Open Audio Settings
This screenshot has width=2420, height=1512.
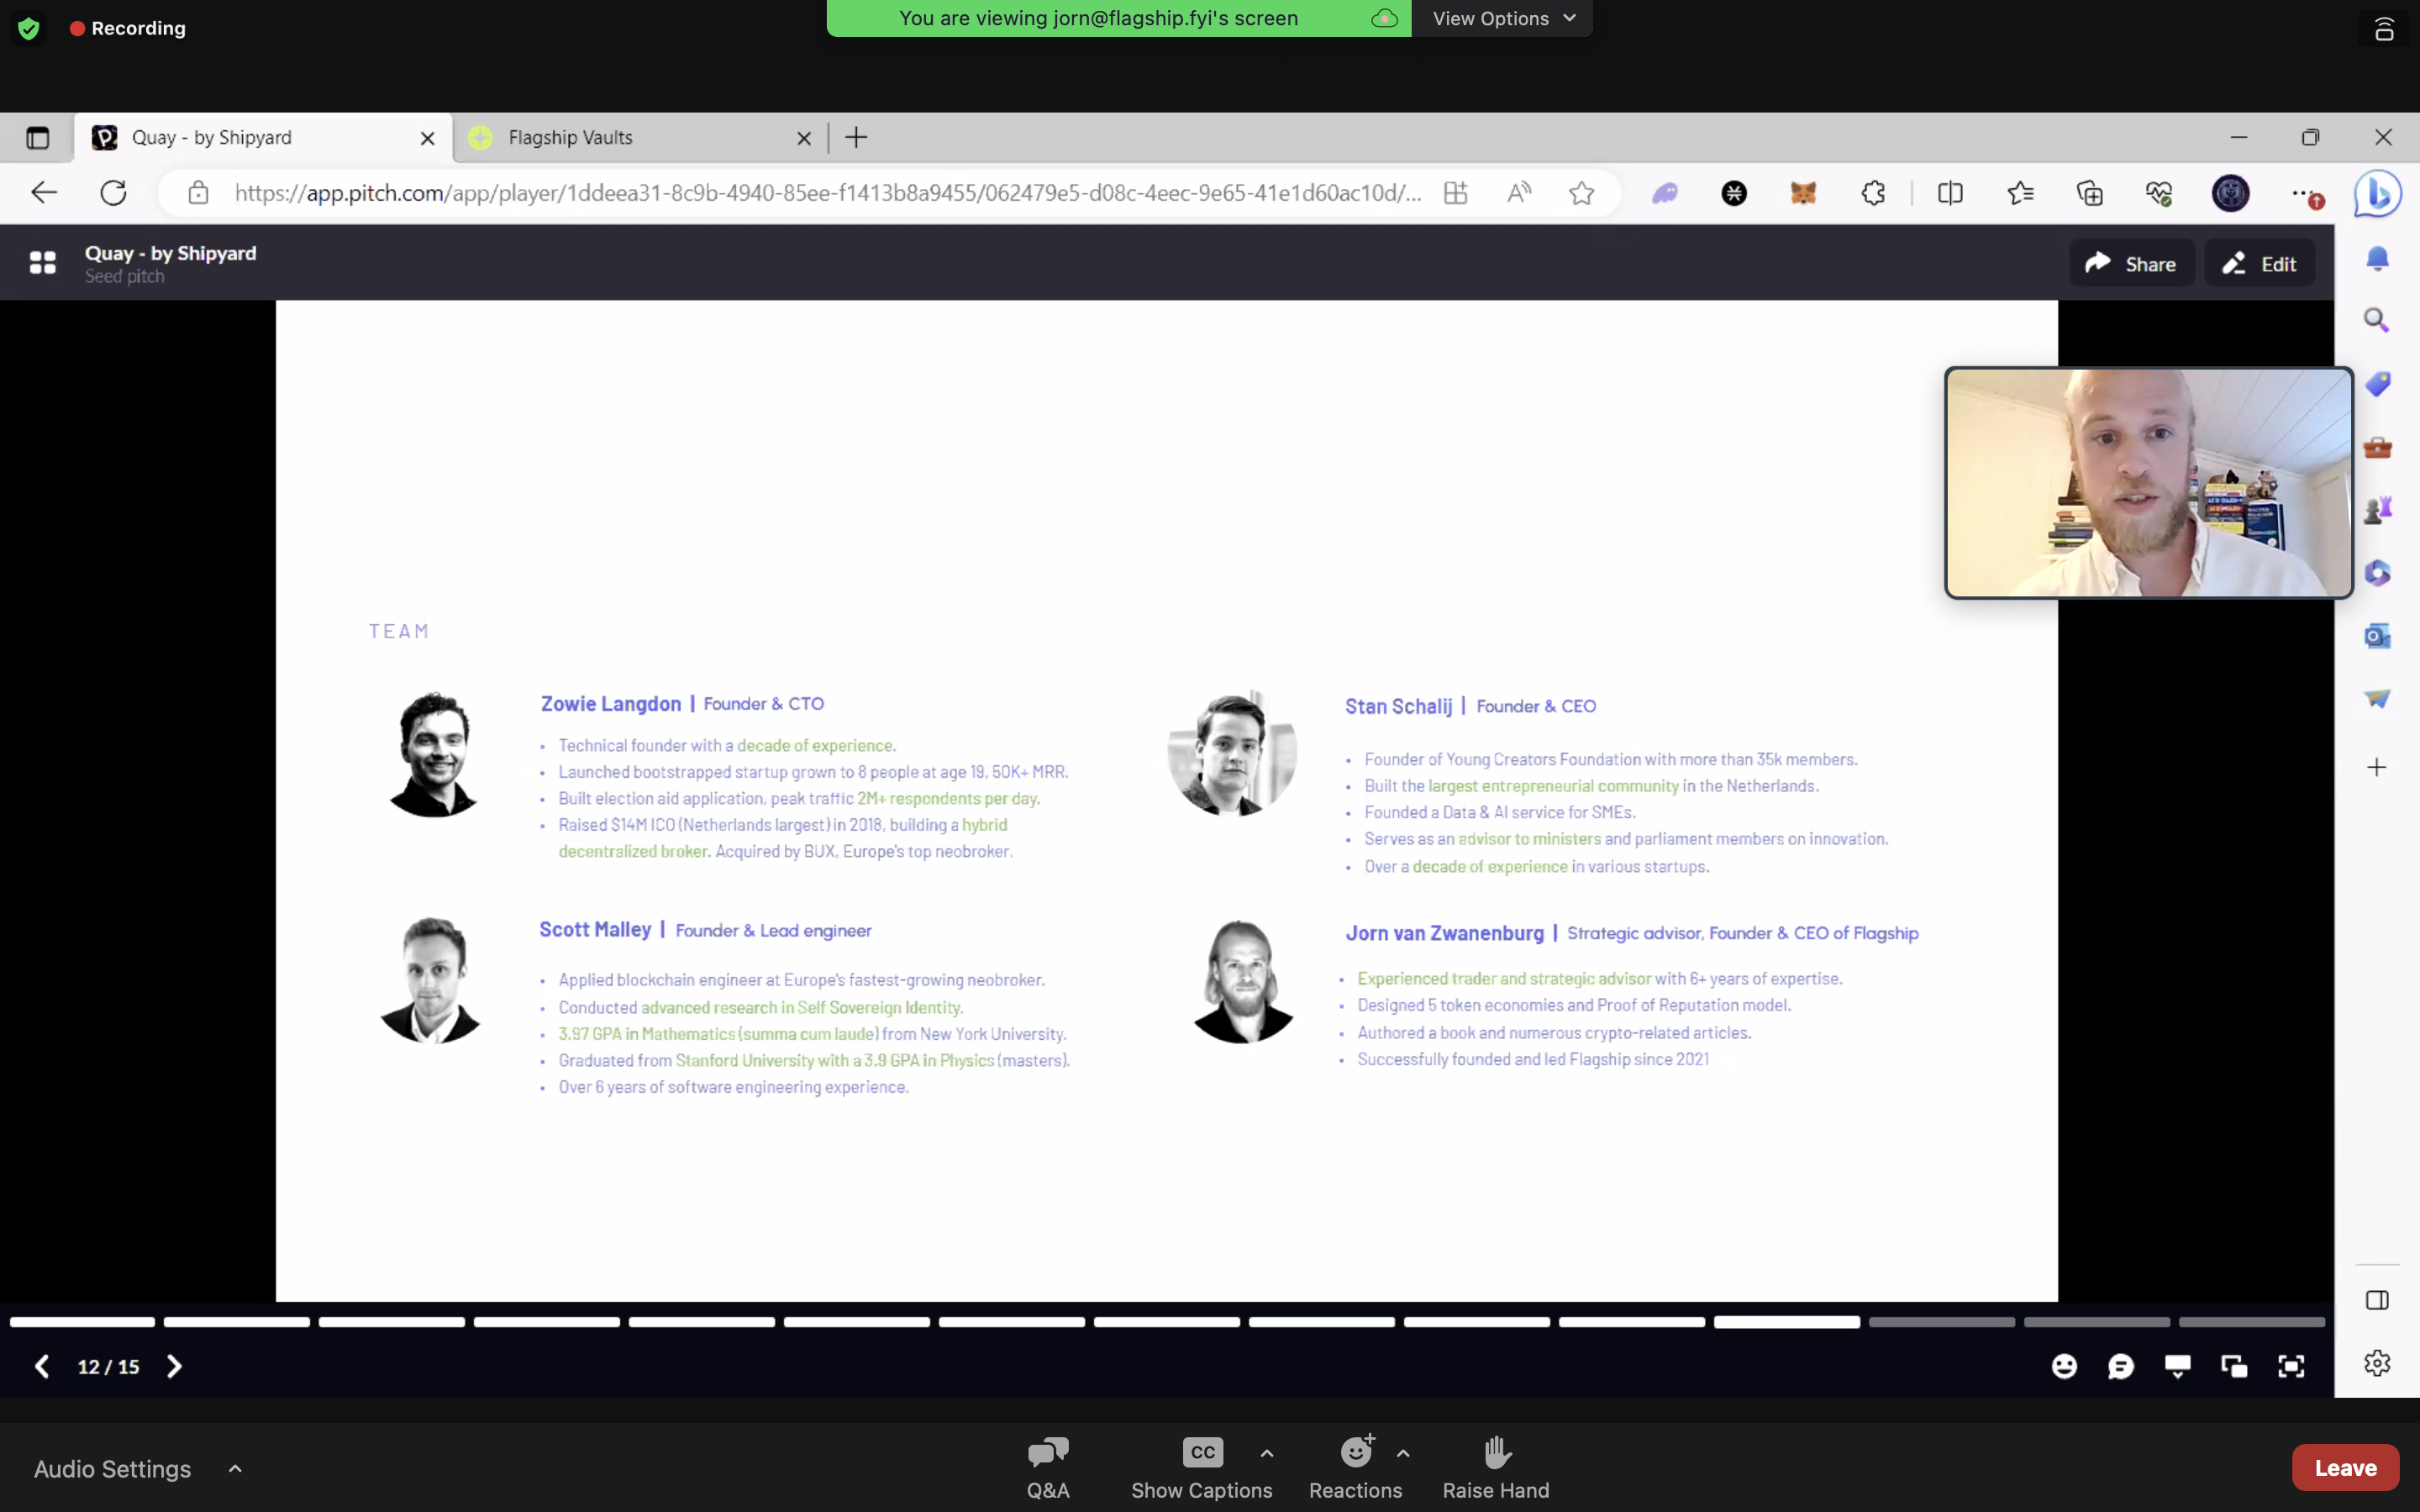[112, 1468]
